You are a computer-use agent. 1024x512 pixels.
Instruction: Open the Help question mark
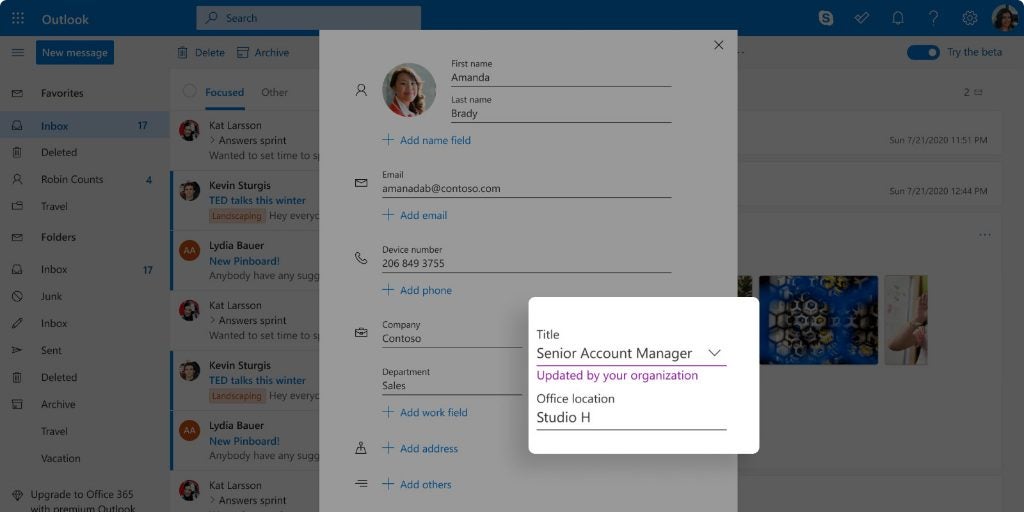(934, 18)
